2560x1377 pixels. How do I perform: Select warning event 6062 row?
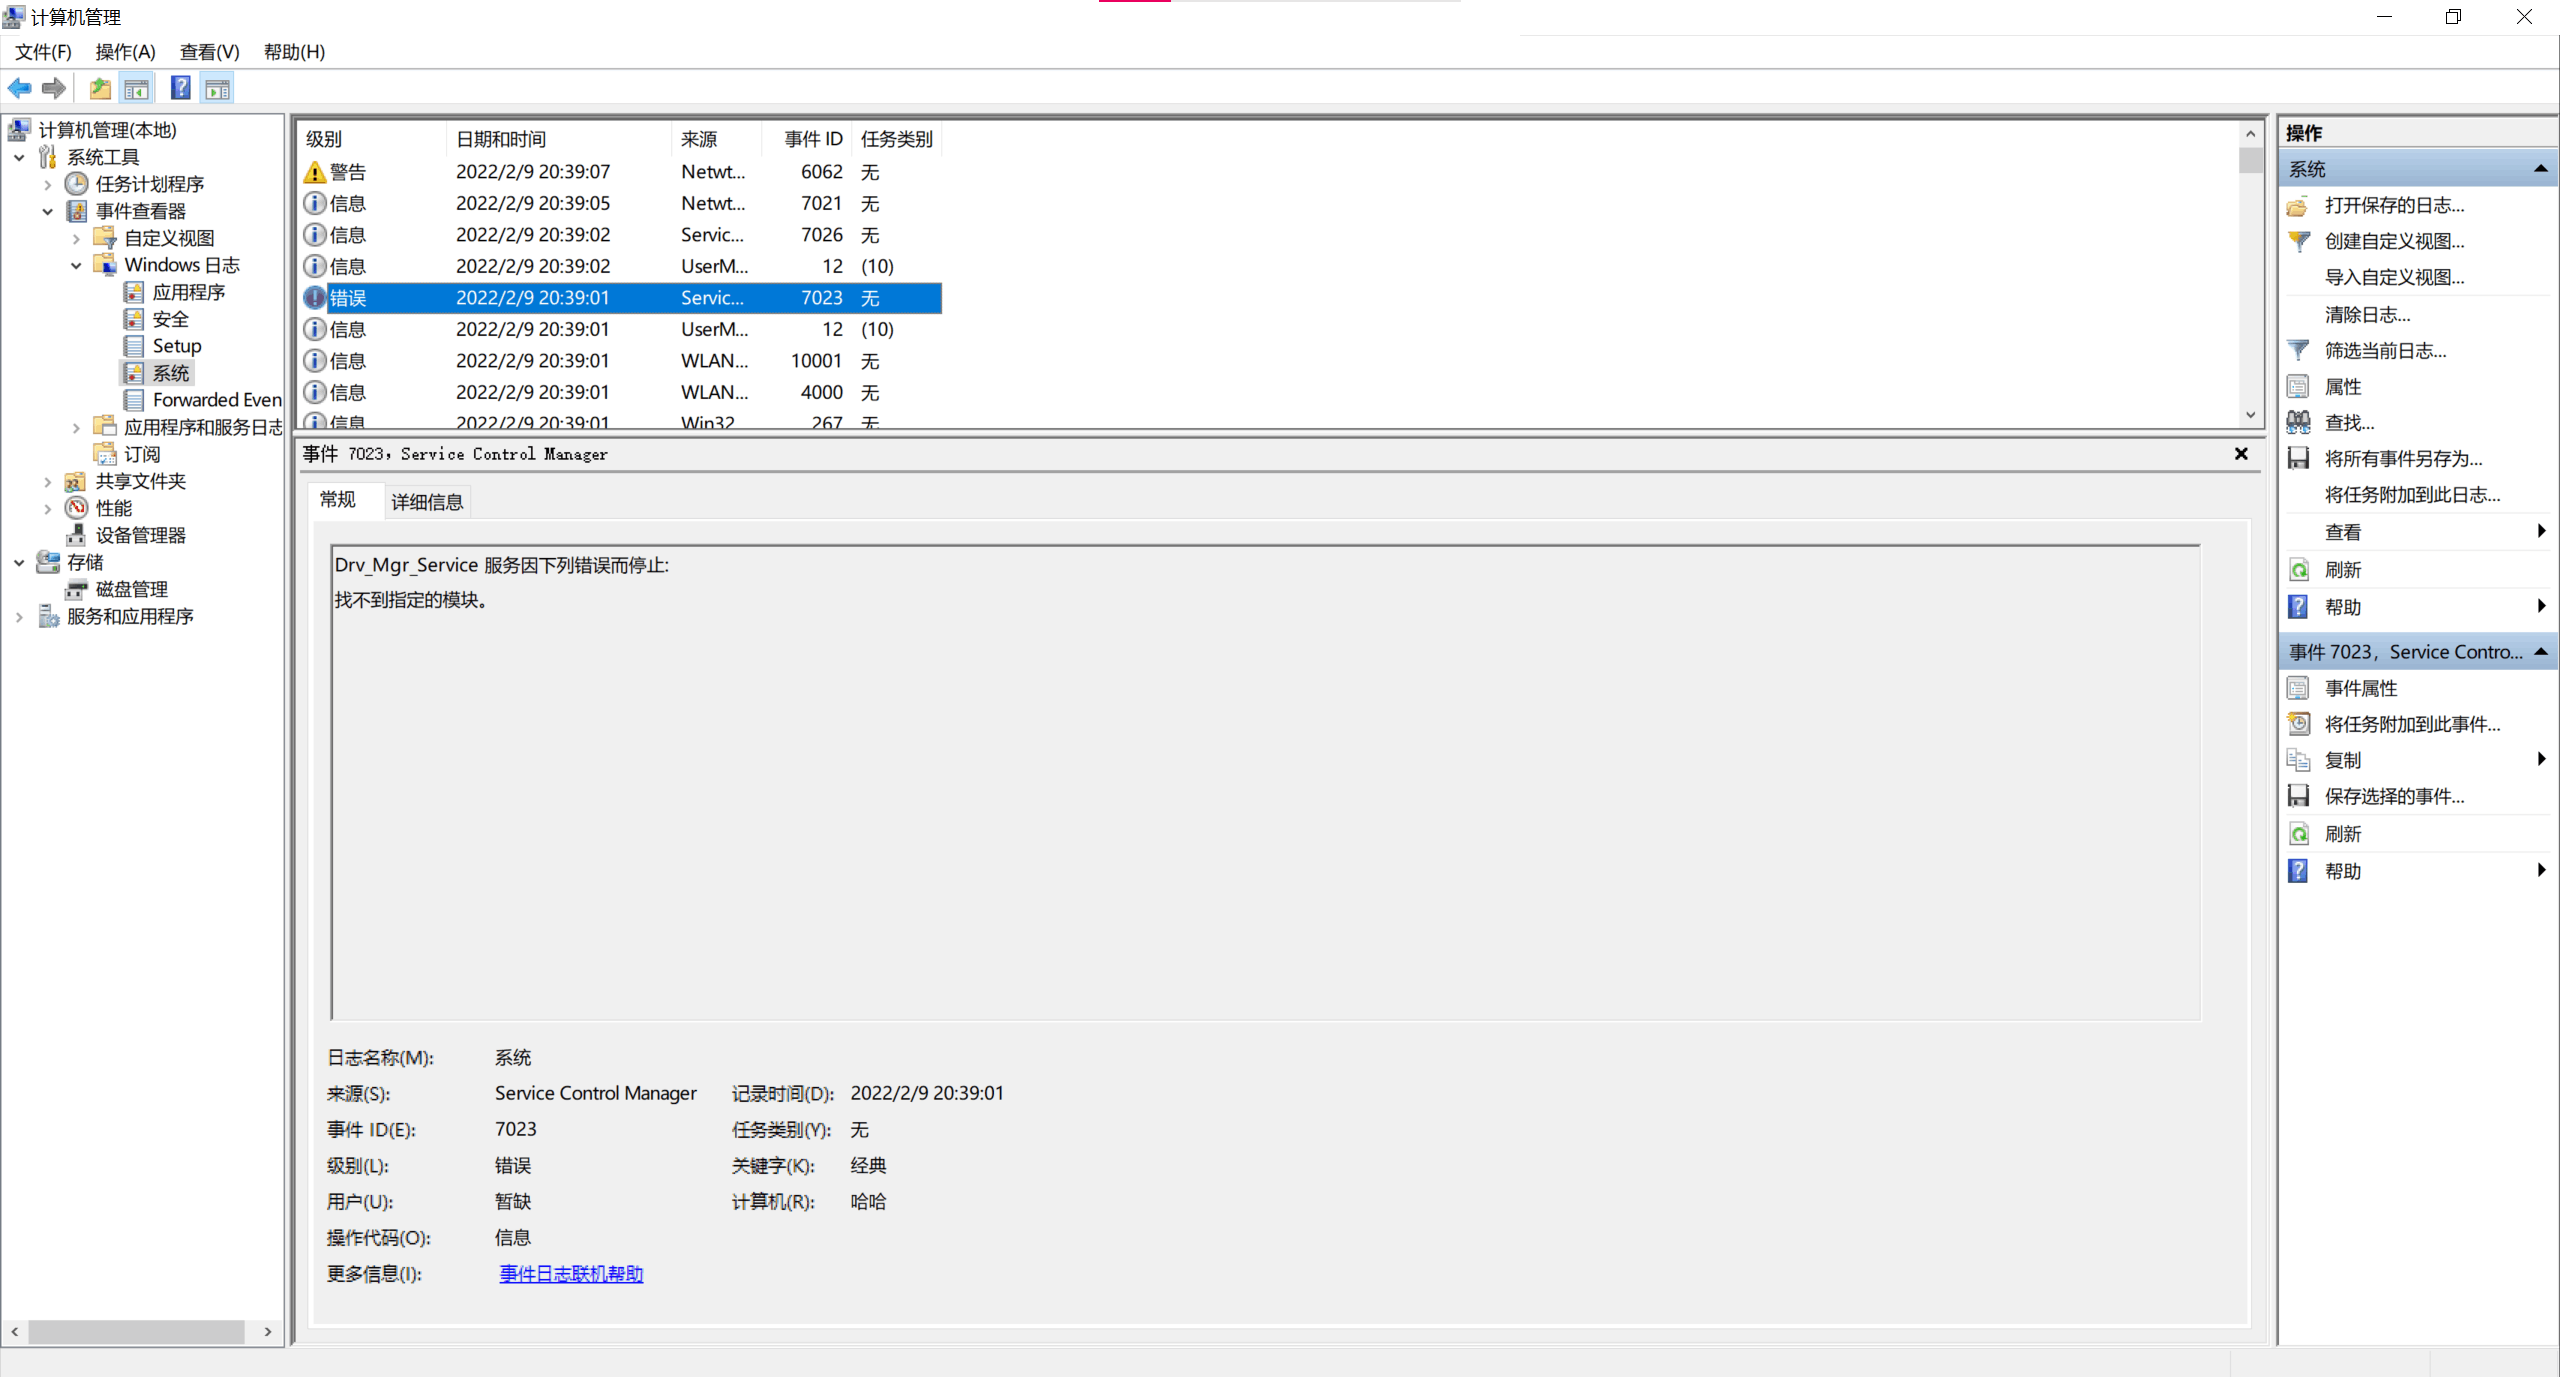pos(620,172)
